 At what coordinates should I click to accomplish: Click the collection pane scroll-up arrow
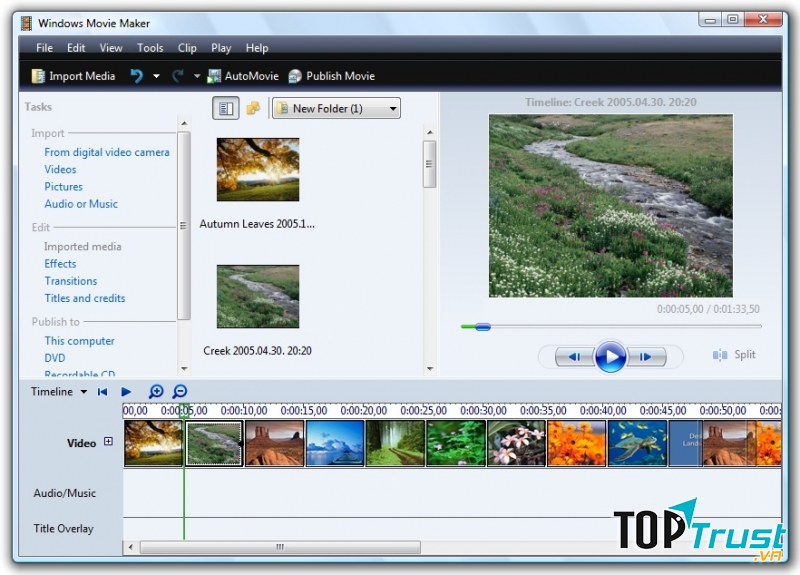click(x=430, y=133)
